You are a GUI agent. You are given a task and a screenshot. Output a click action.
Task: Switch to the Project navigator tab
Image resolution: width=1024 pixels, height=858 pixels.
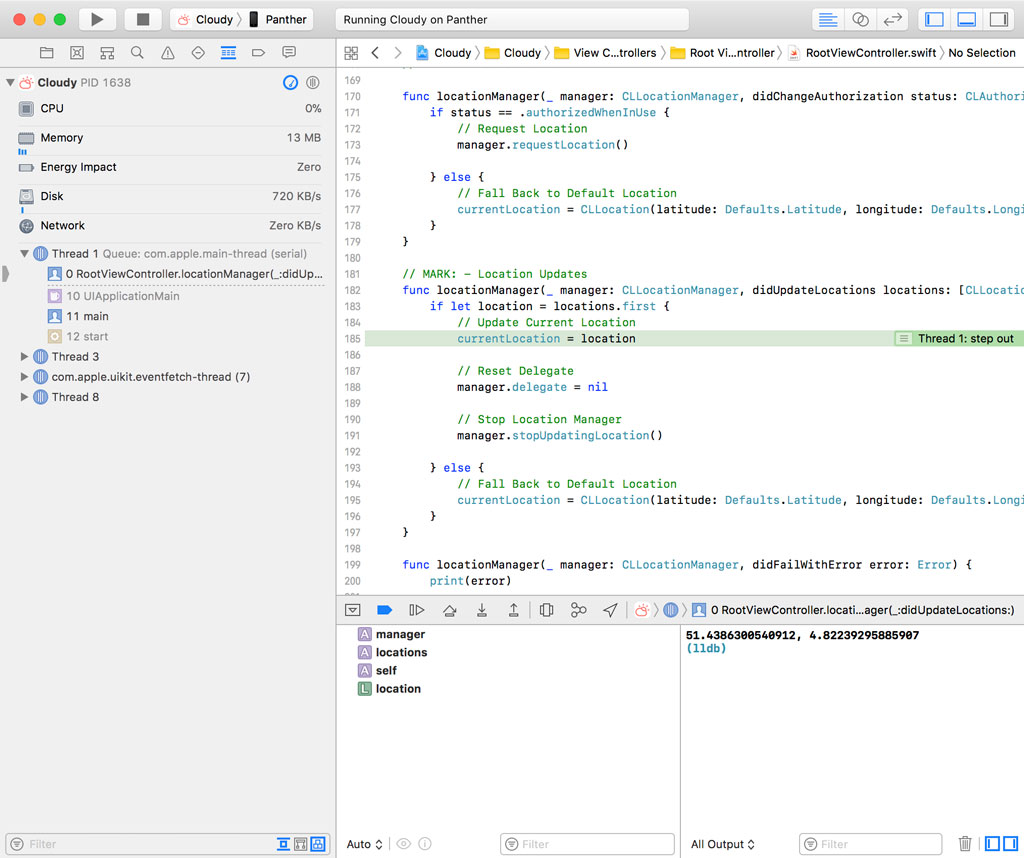tap(46, 52)
